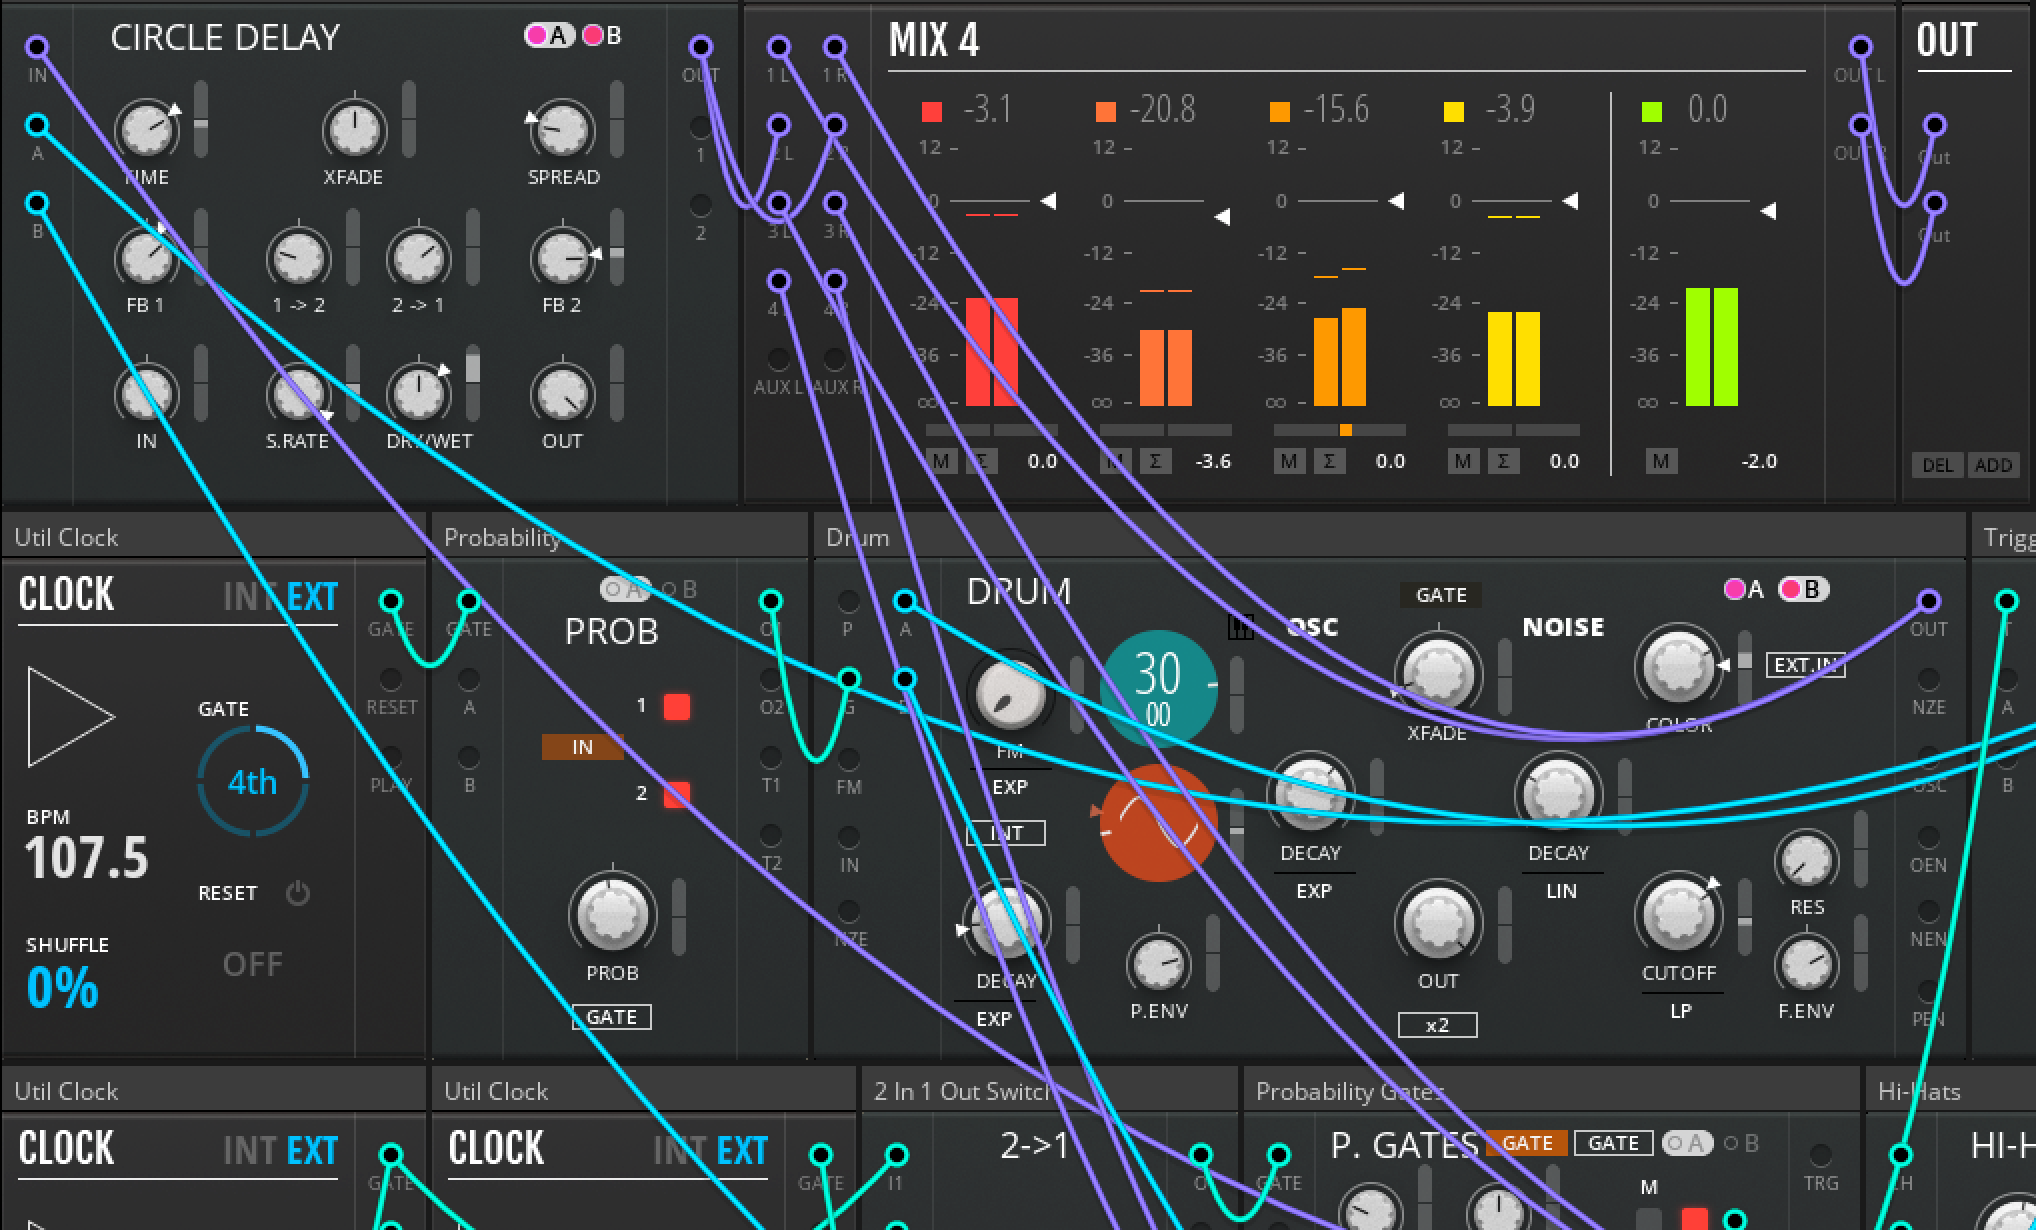Click the red channel fader arrow handle
Image resolution: width=2036 pixels, height=1230 pixels.
[x=1048, y=201]
